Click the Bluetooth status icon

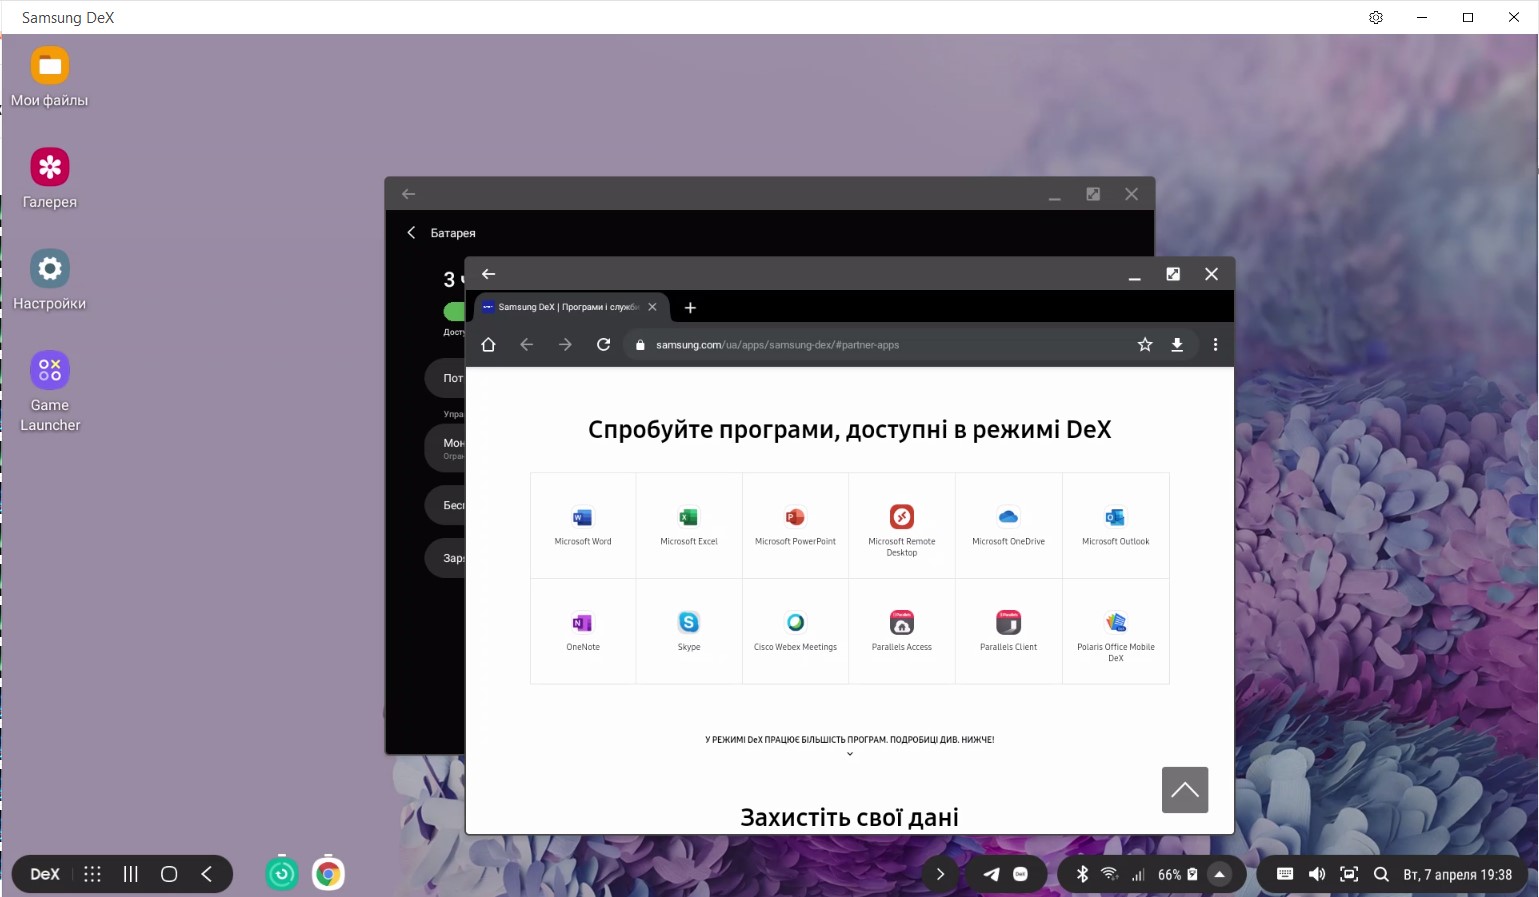(x=1082, y=874)
